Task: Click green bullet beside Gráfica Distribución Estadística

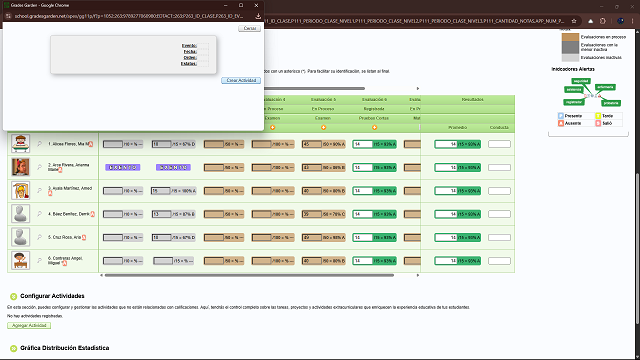Action: (x=13, y=348)
